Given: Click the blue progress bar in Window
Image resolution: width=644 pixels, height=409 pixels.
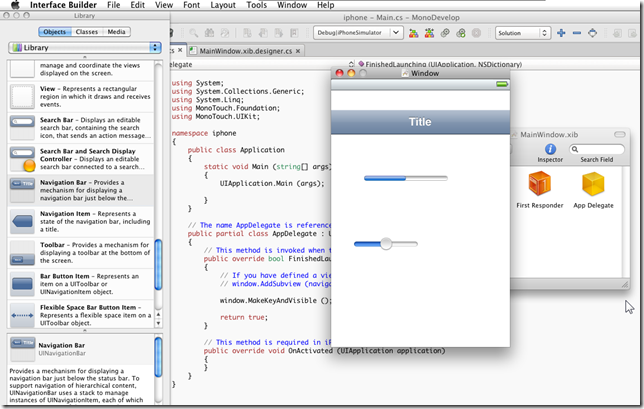Looking at the screenshot, I should tap(406, 178).
